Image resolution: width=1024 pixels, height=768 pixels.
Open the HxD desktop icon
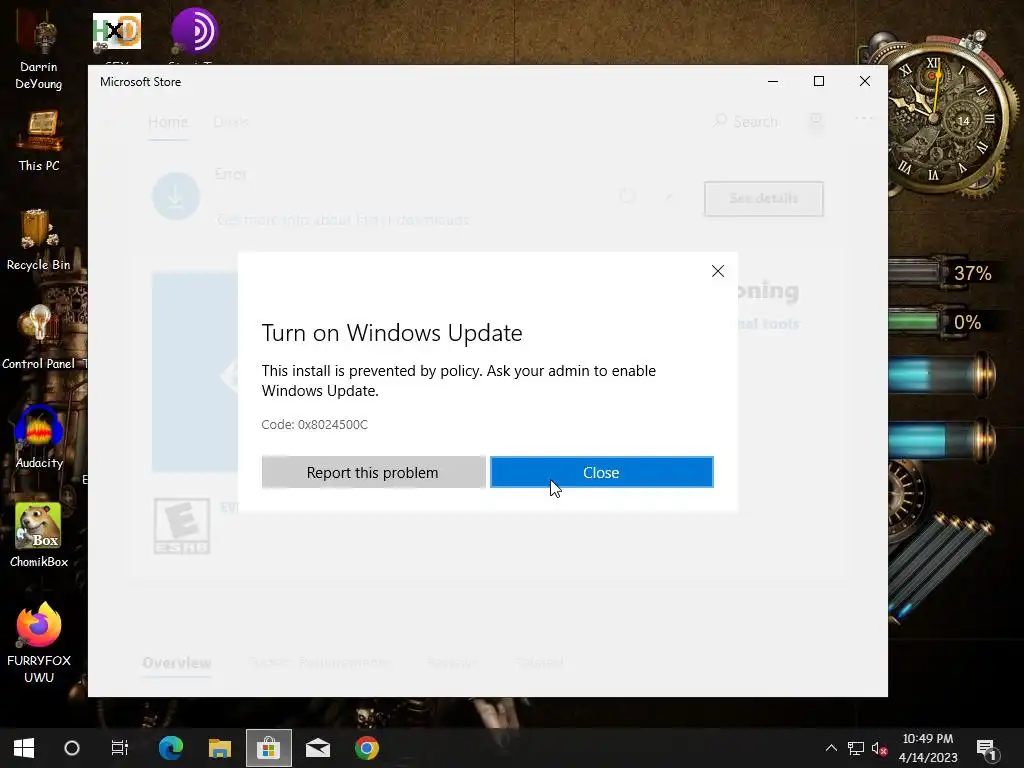(117, 31)
